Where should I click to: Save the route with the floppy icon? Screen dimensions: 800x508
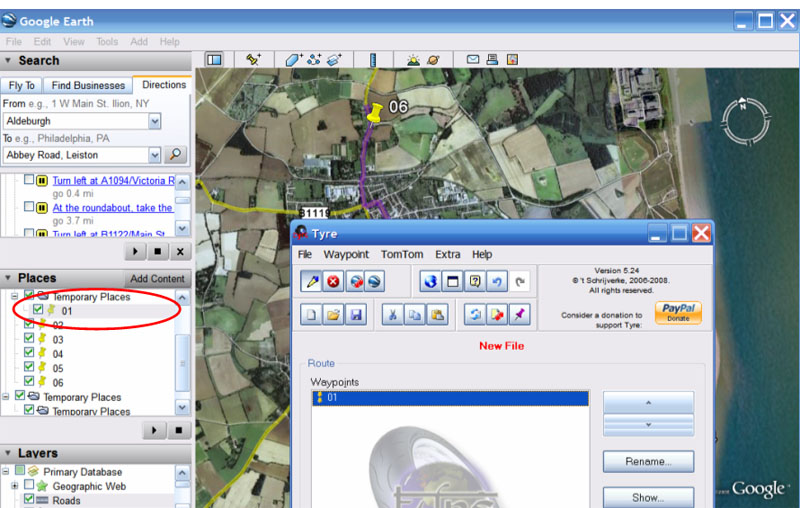356,315
